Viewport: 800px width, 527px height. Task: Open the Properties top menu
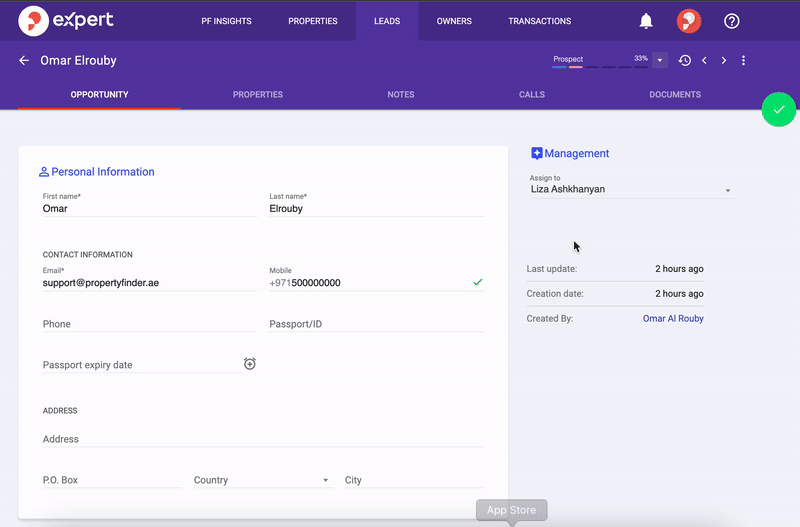point(313,21)
